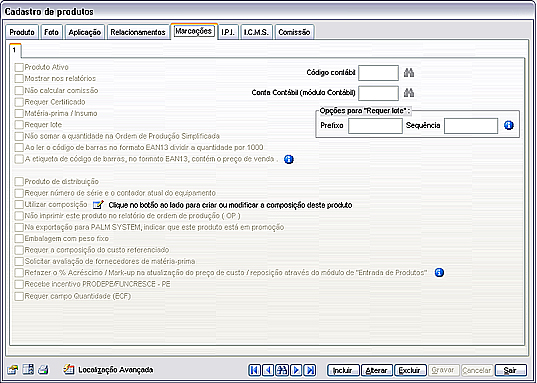Go to first record navigation button

pyautogui.click(x=254, y=370)
